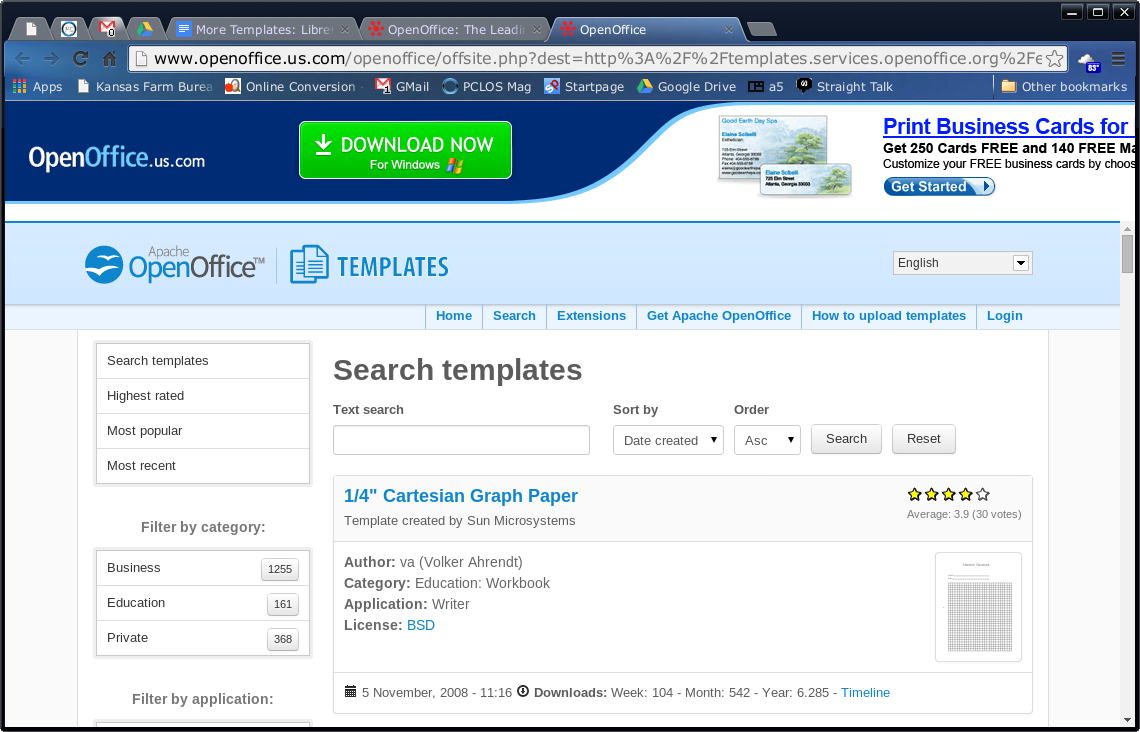Switch to the pinned Google Drive tab
The image size is (1140, 732).
click(x=145, y=29)
